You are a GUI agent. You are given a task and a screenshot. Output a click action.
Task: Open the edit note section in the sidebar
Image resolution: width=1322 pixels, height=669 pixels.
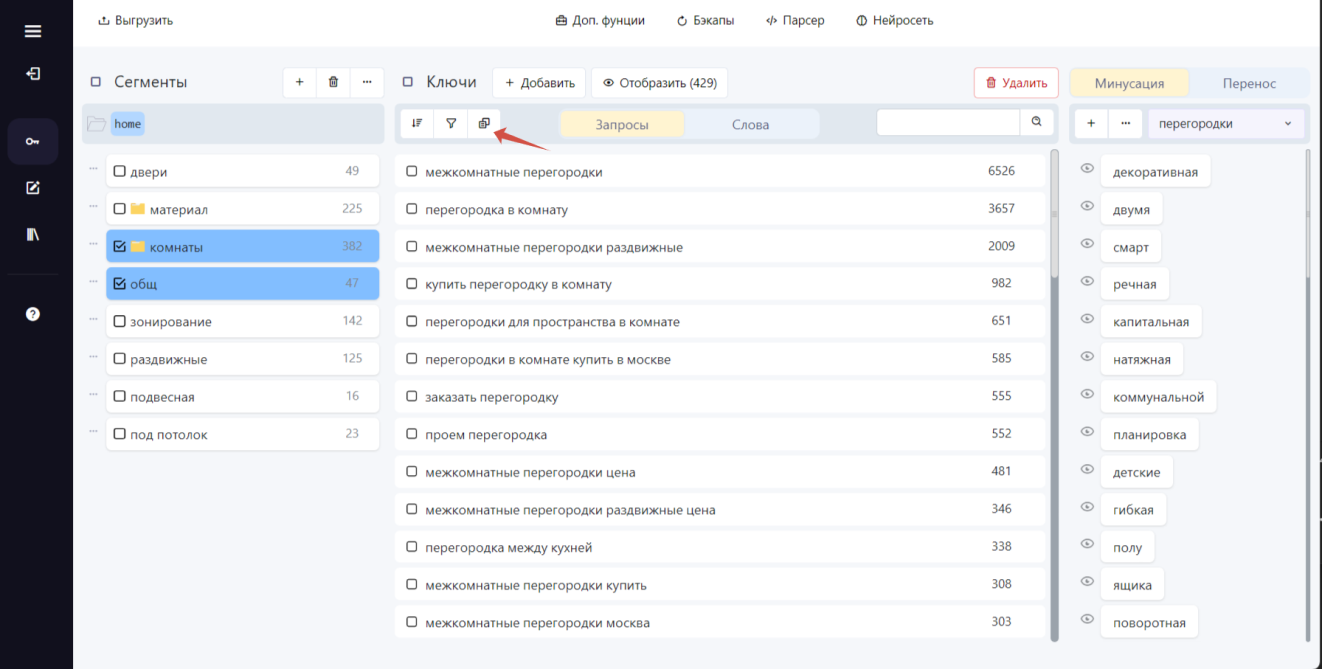33,188
